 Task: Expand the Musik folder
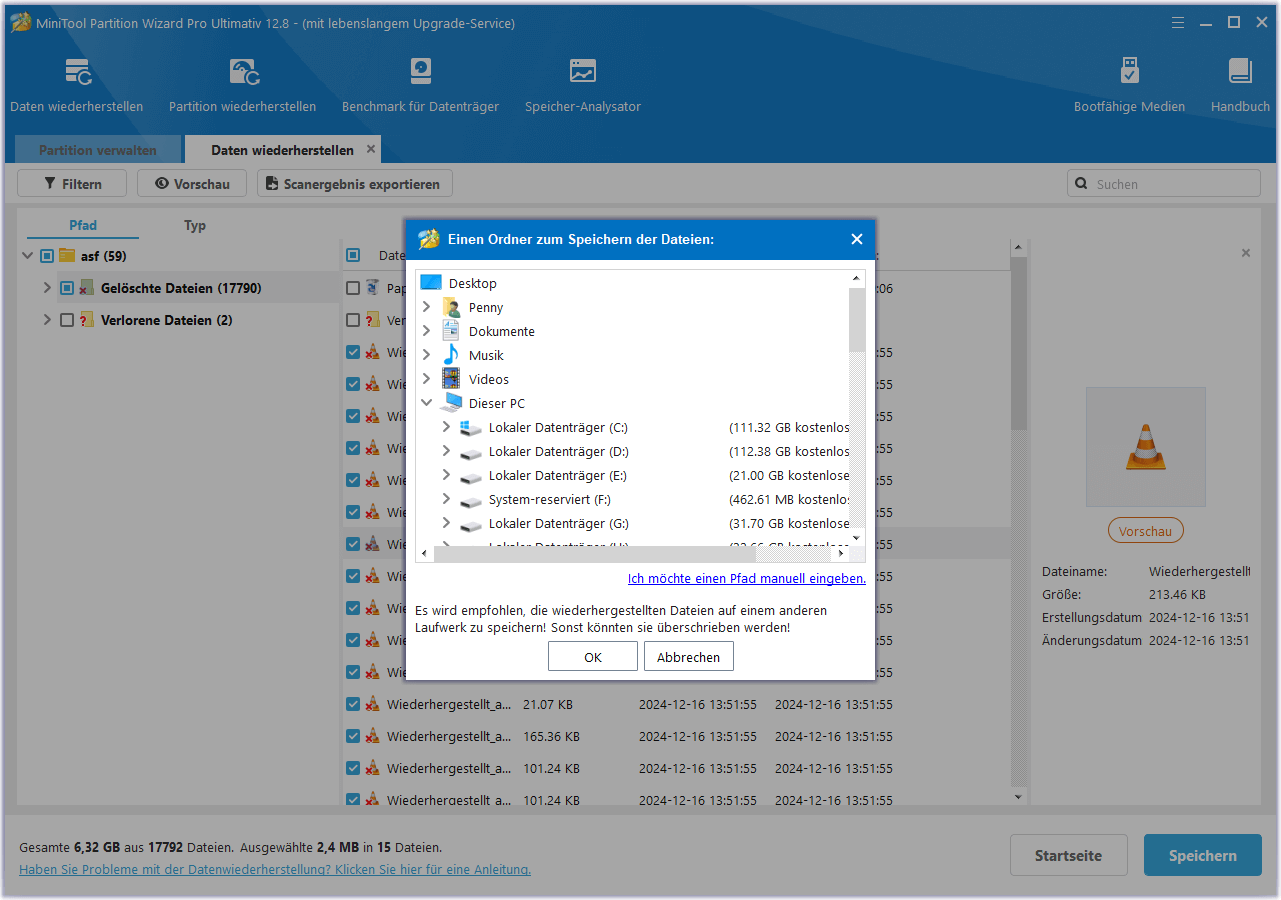click(427, 355)
